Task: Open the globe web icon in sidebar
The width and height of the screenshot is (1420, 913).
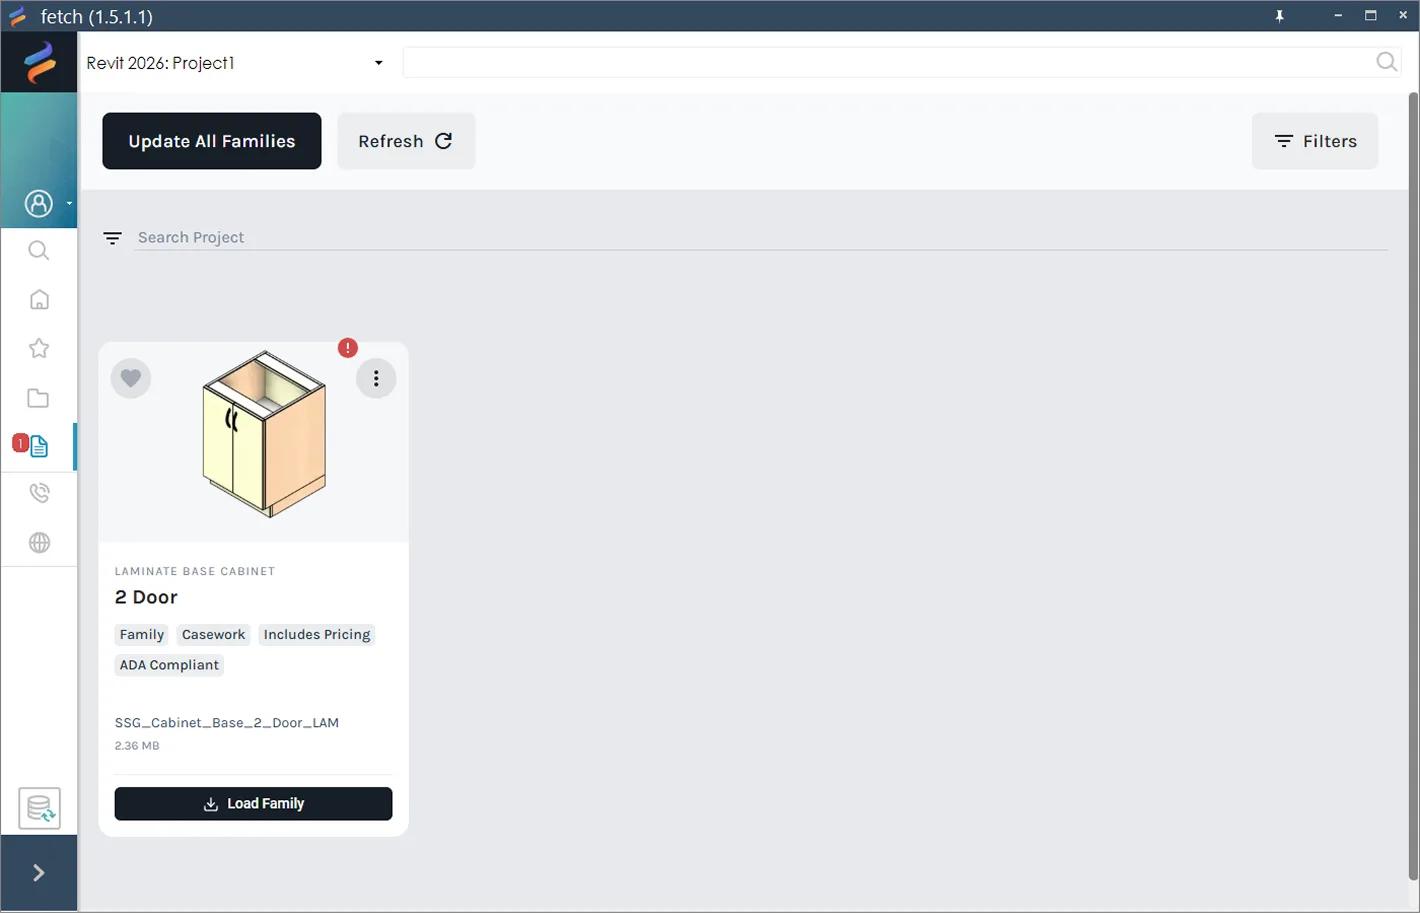Action: coord(39,543)
